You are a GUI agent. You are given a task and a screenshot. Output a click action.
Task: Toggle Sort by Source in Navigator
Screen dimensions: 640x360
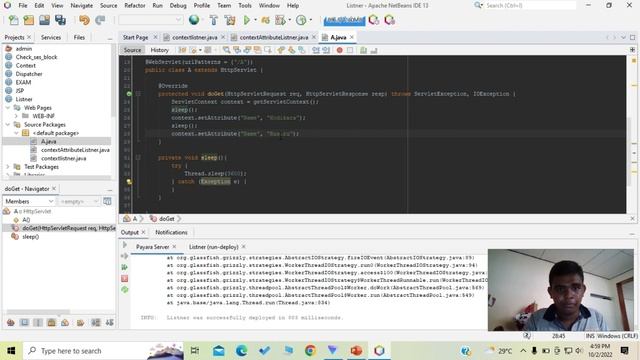(x=109, y=323)
